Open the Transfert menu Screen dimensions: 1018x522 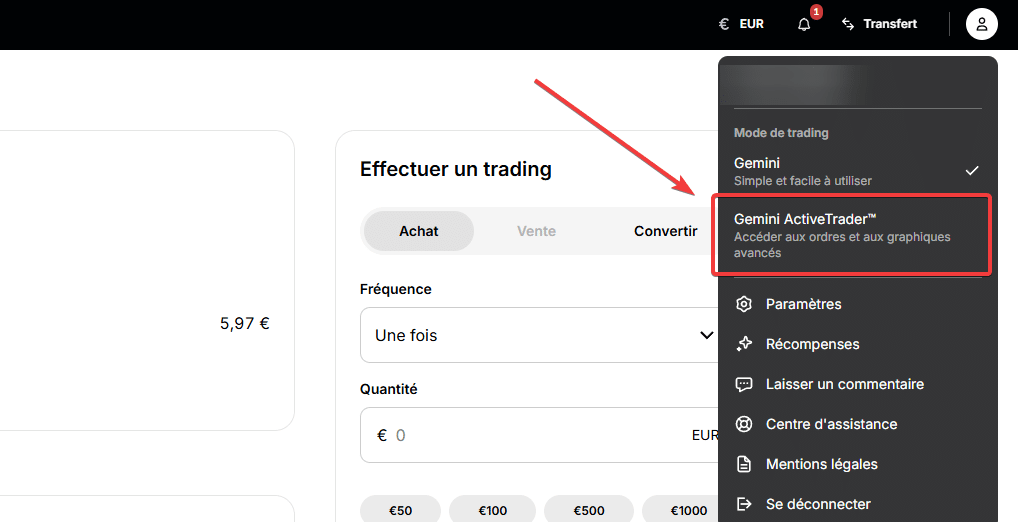pyautogui.click(x=880, y=24)
